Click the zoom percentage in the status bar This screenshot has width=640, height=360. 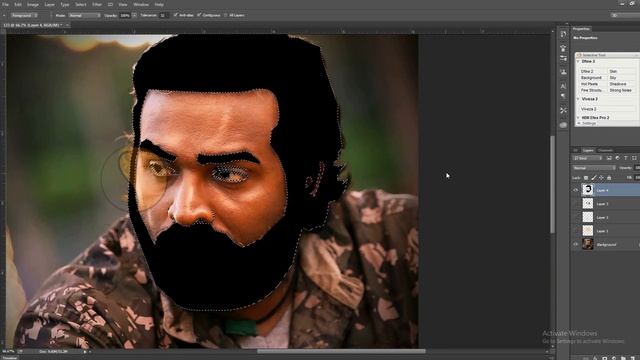(x=8, y=351)
